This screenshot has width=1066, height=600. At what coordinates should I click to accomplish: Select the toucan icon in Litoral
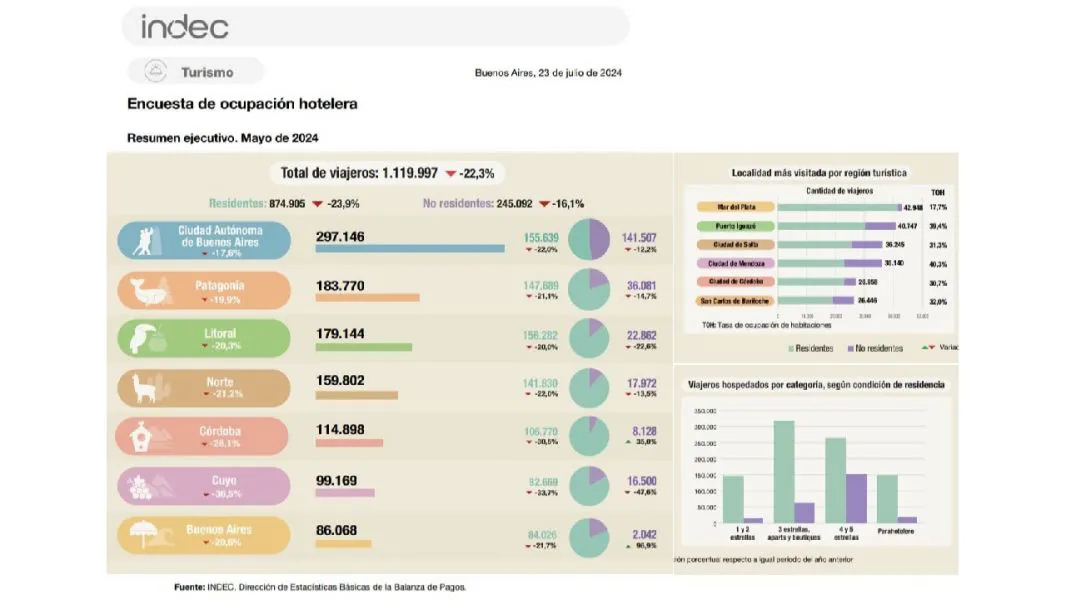pyautogui.click(x=141, y=338)
